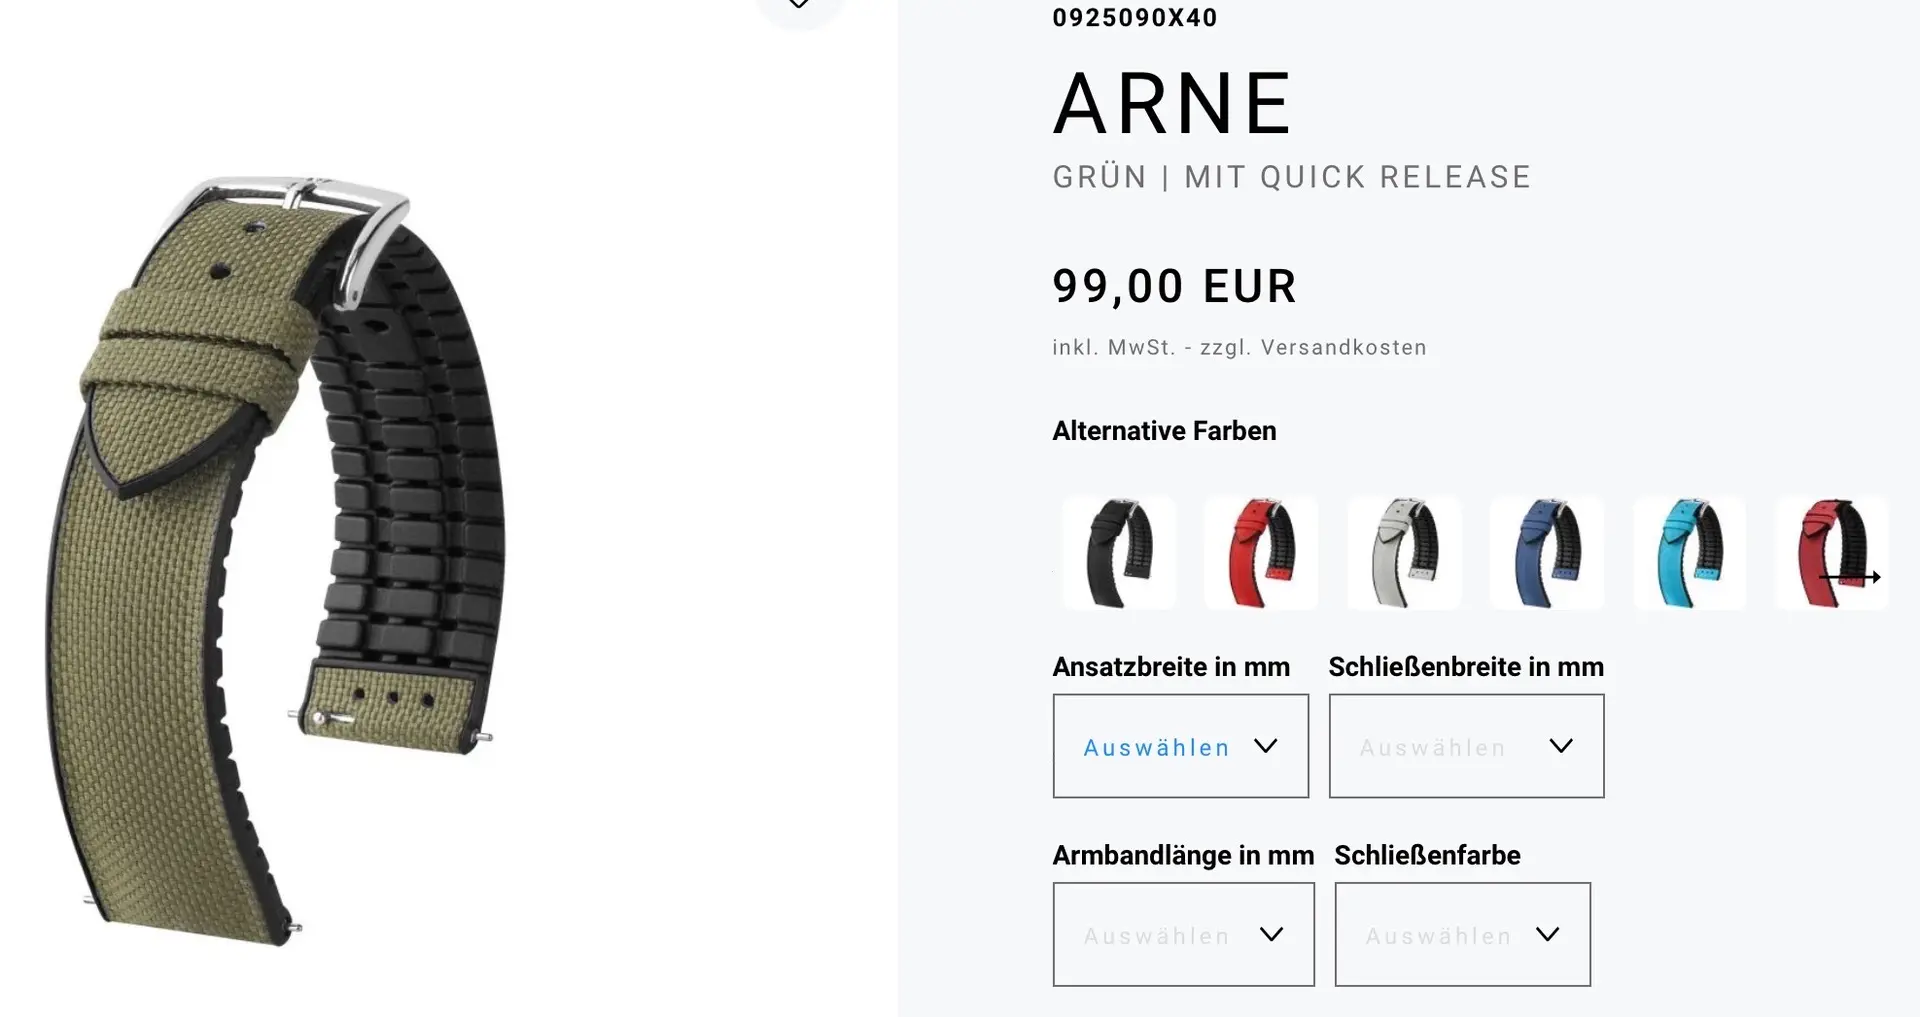Click the Ansatzbreite in mm label
Image resolution: width=1920 pixels, height=1017 pixels.
[1171, 667]
